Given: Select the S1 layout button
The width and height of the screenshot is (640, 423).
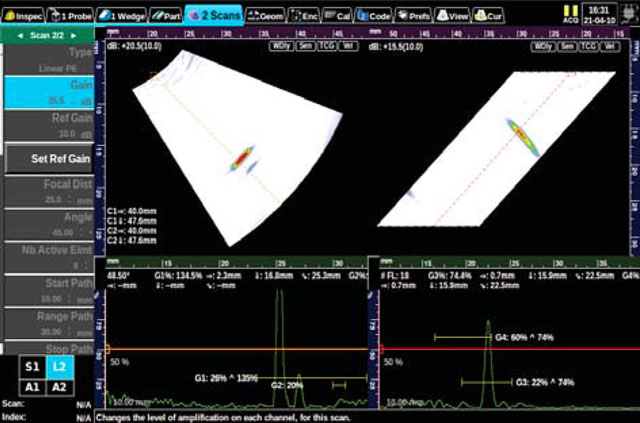Looking at the screenshot, I should click(x=31, y=369).
